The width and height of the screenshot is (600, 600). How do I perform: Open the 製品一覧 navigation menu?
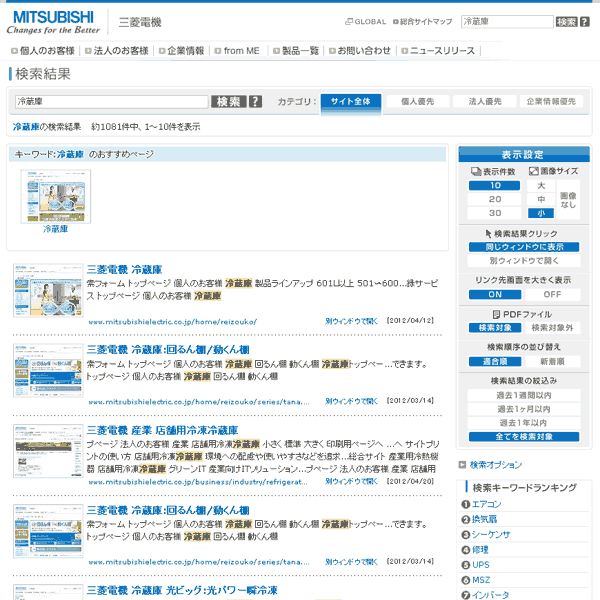(299, 50)
